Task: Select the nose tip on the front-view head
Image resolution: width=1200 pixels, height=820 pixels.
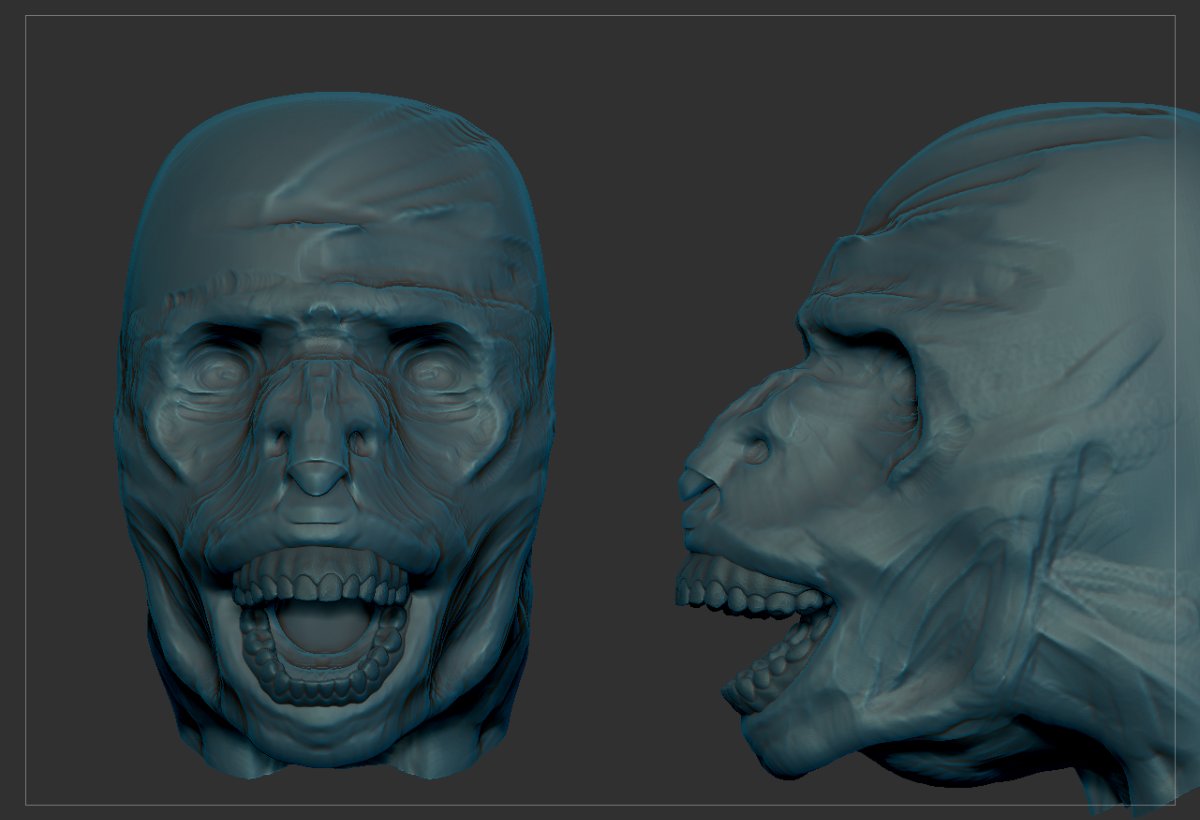Action: tap(318, 478)
